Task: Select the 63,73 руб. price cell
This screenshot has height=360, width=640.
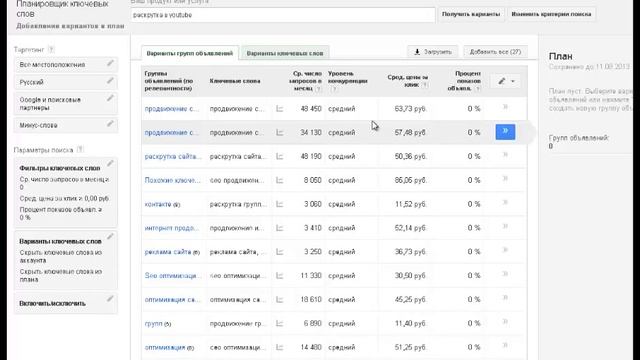Action: [x=410, y=109]
